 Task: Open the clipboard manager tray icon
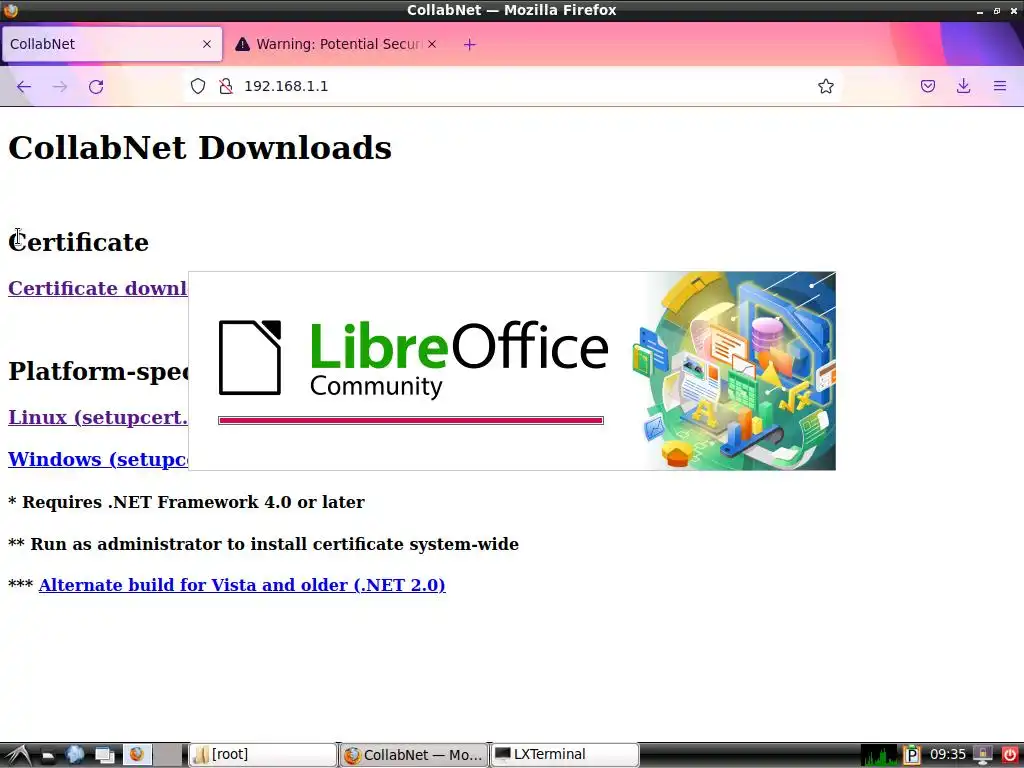click(x=912, y=756)
